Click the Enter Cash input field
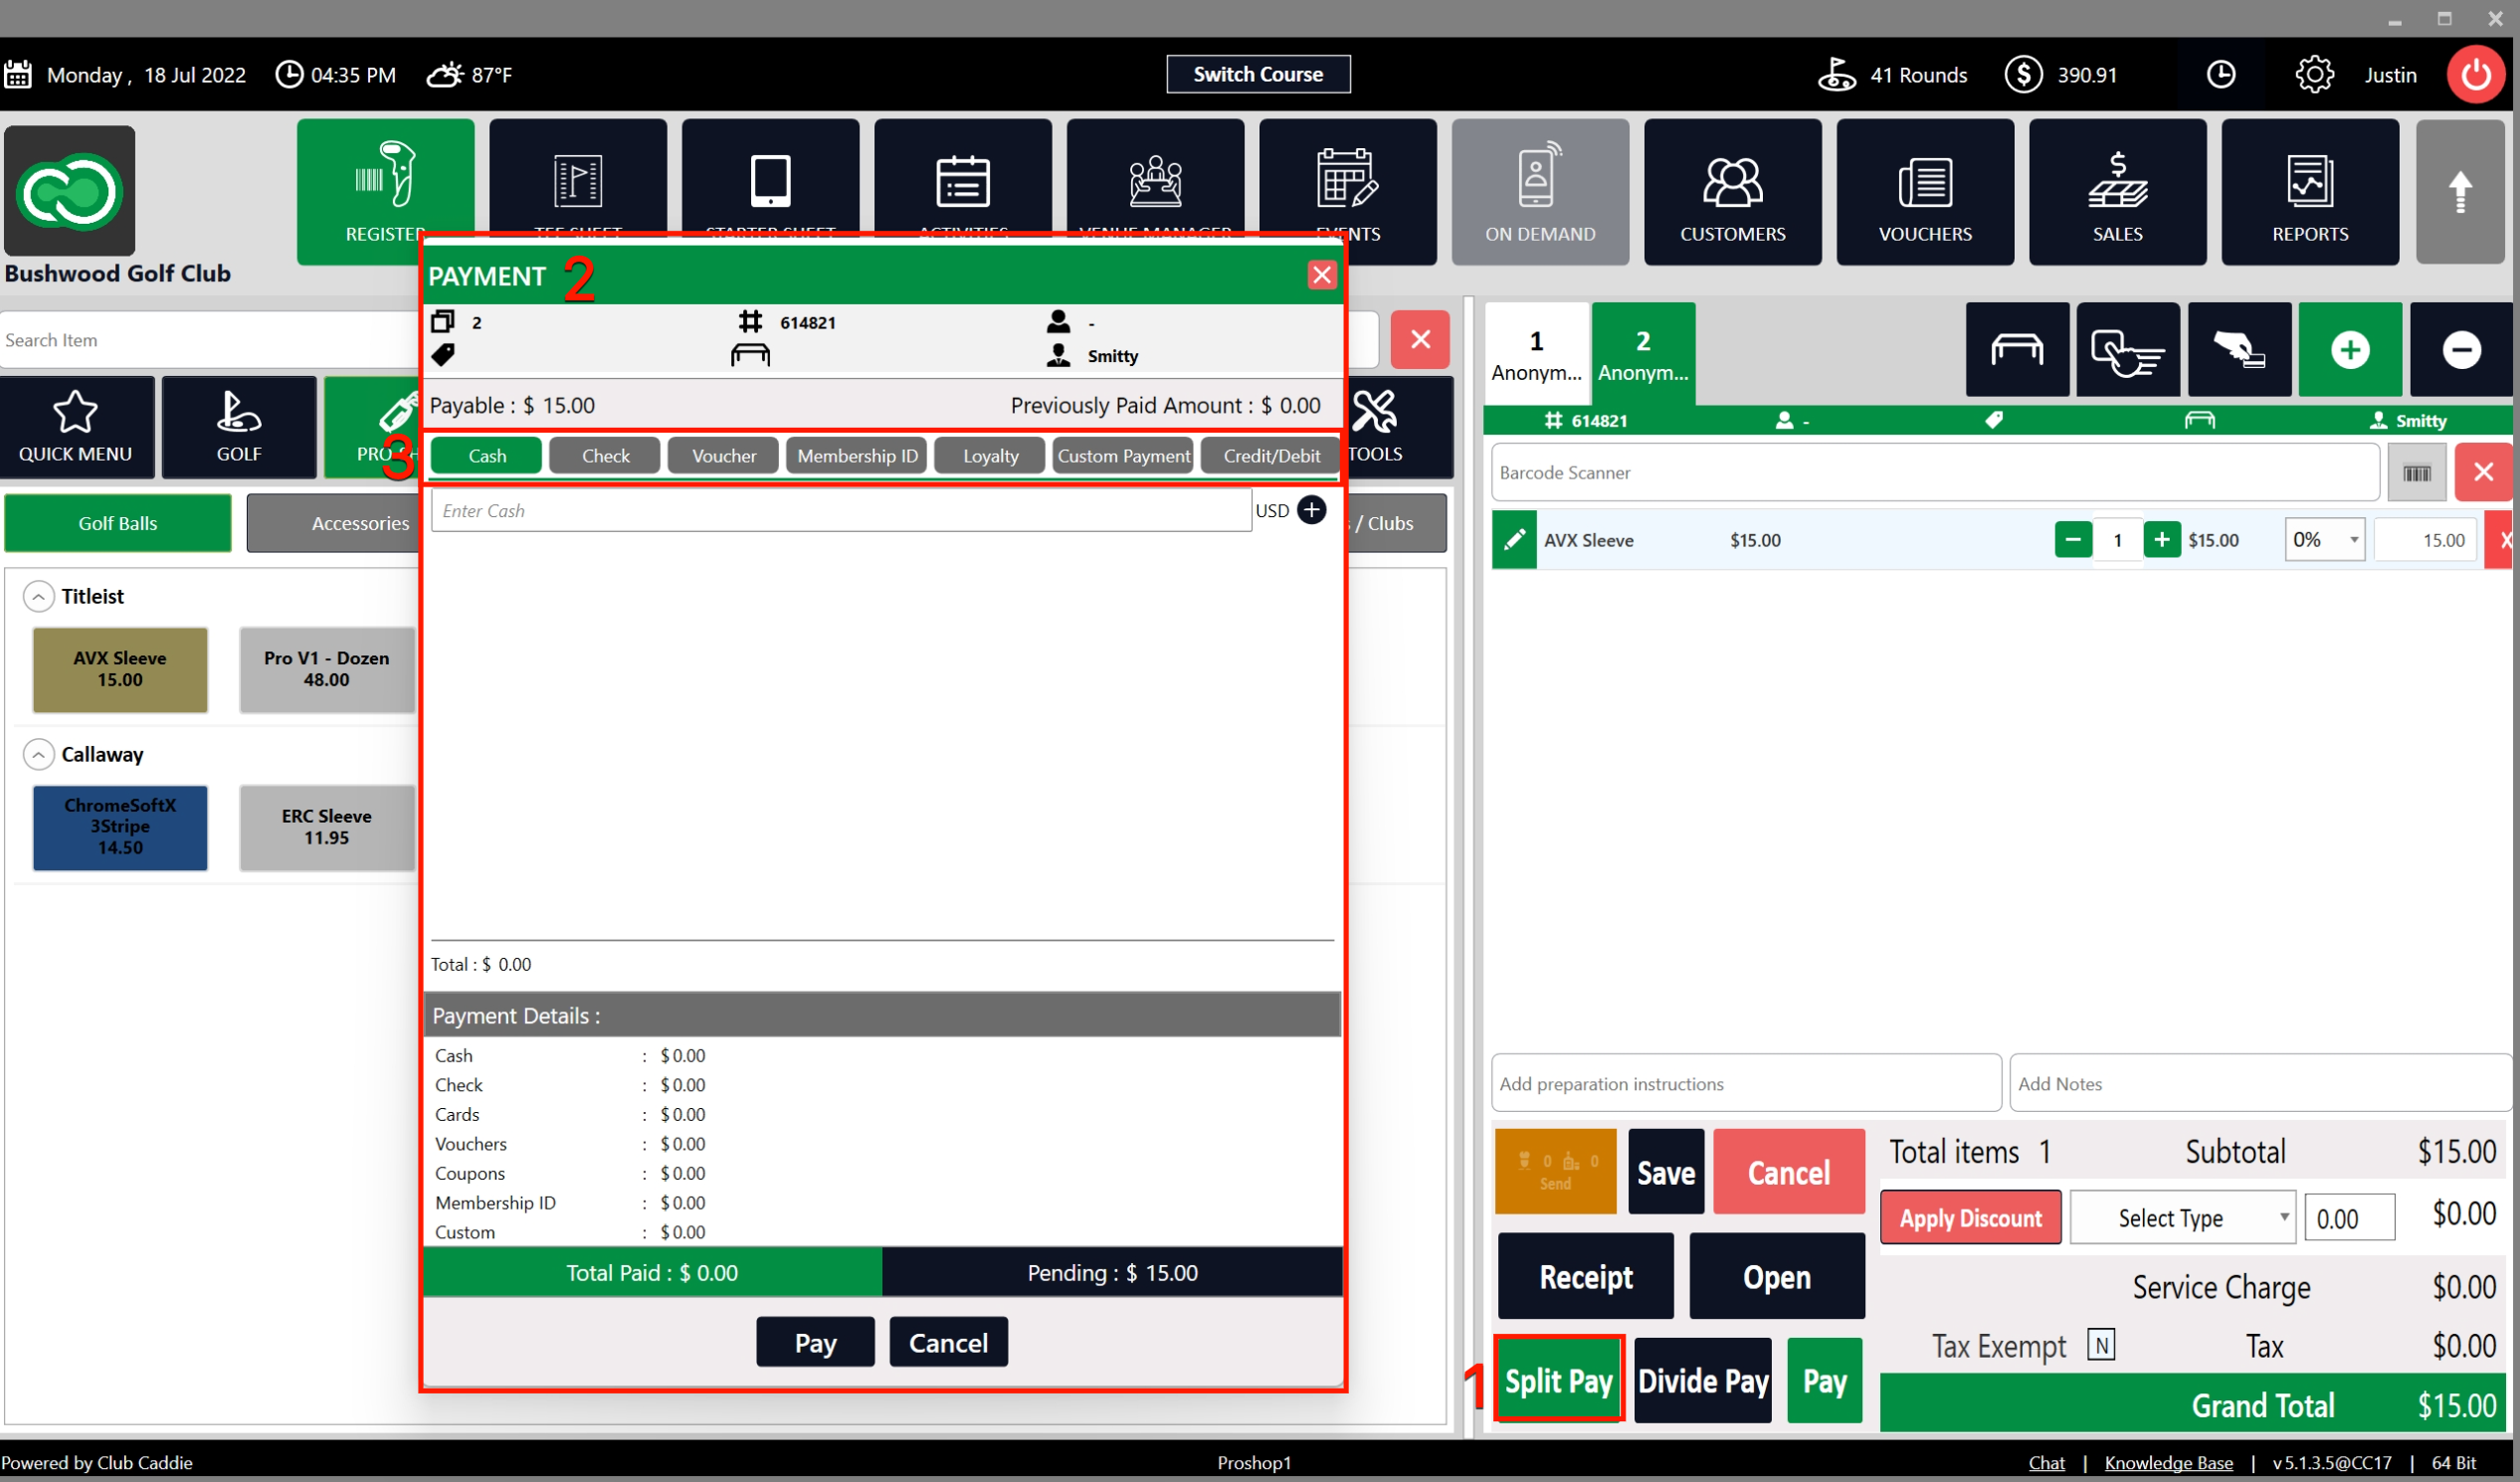The image size is (2520, 1482). coord(840,511)
